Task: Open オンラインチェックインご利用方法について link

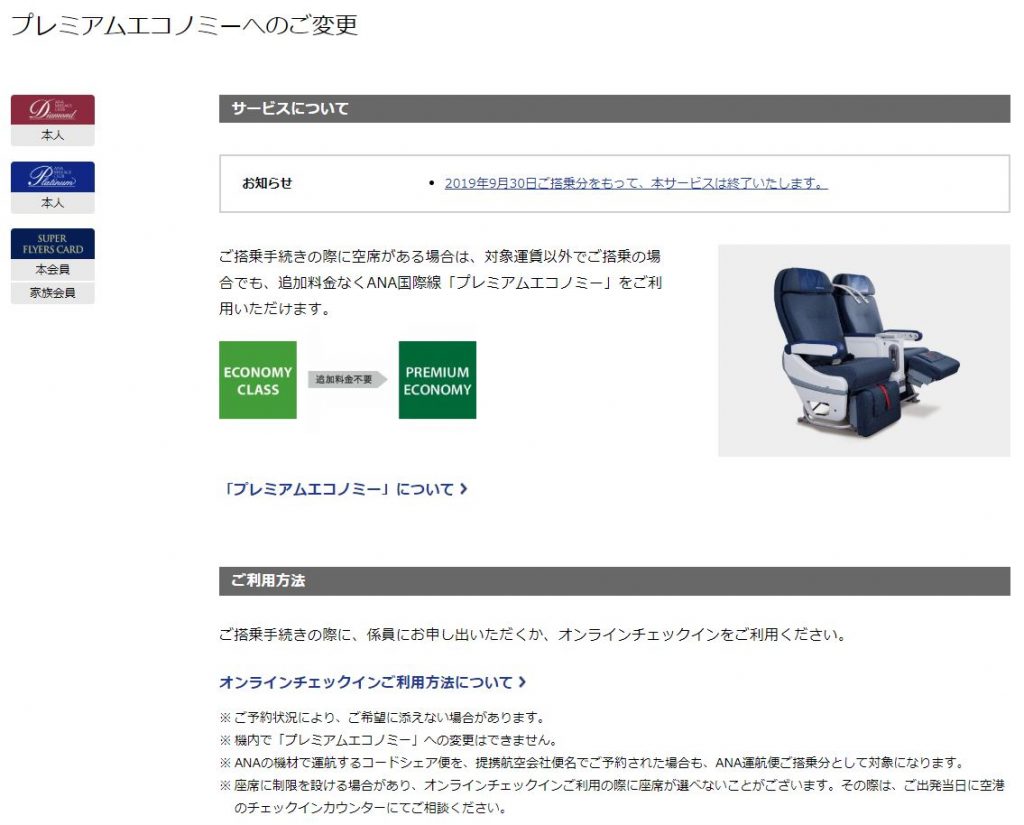Action: pos(372,683)
